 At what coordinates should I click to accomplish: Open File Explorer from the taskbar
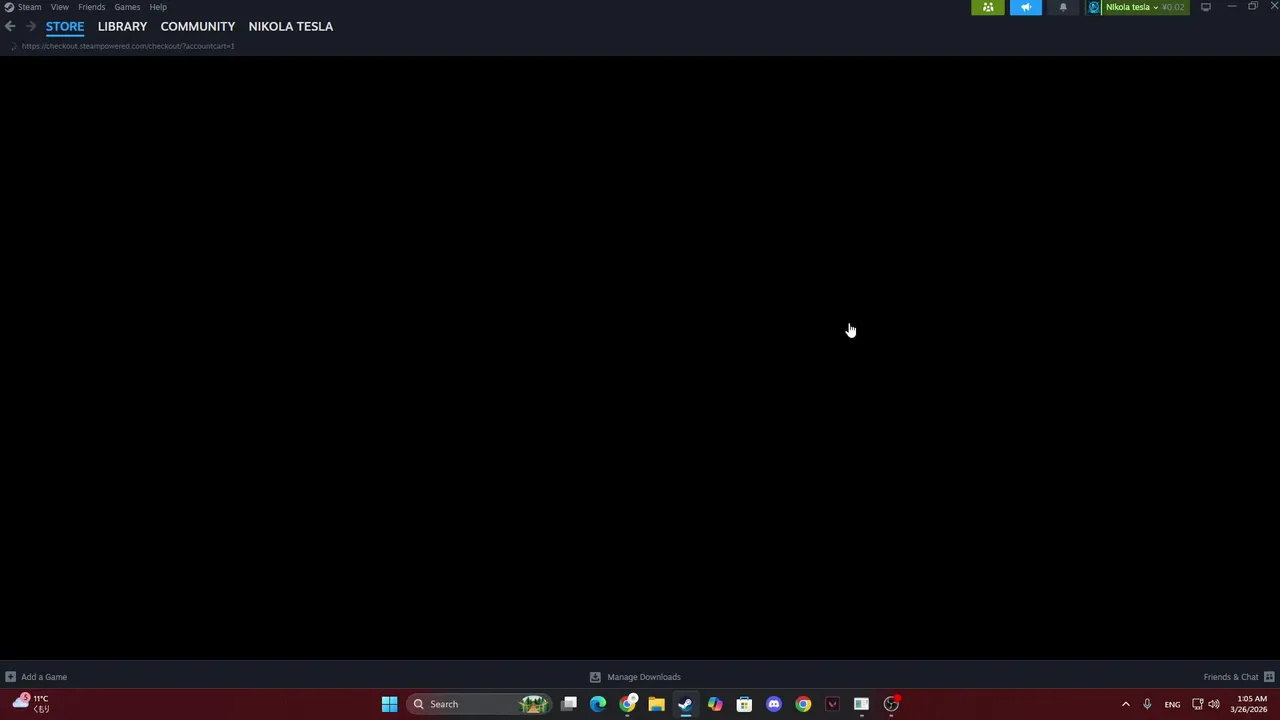(x=656, y=704)
